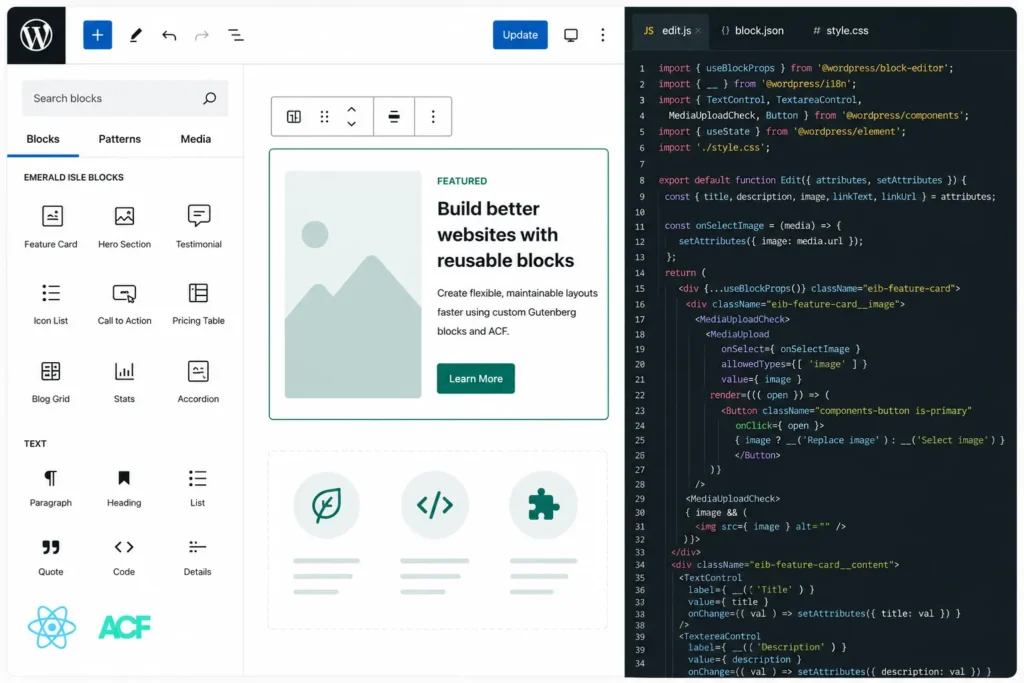Insert the Code block
This screenshot has width=1024, height=683.
tap(124, 557)
